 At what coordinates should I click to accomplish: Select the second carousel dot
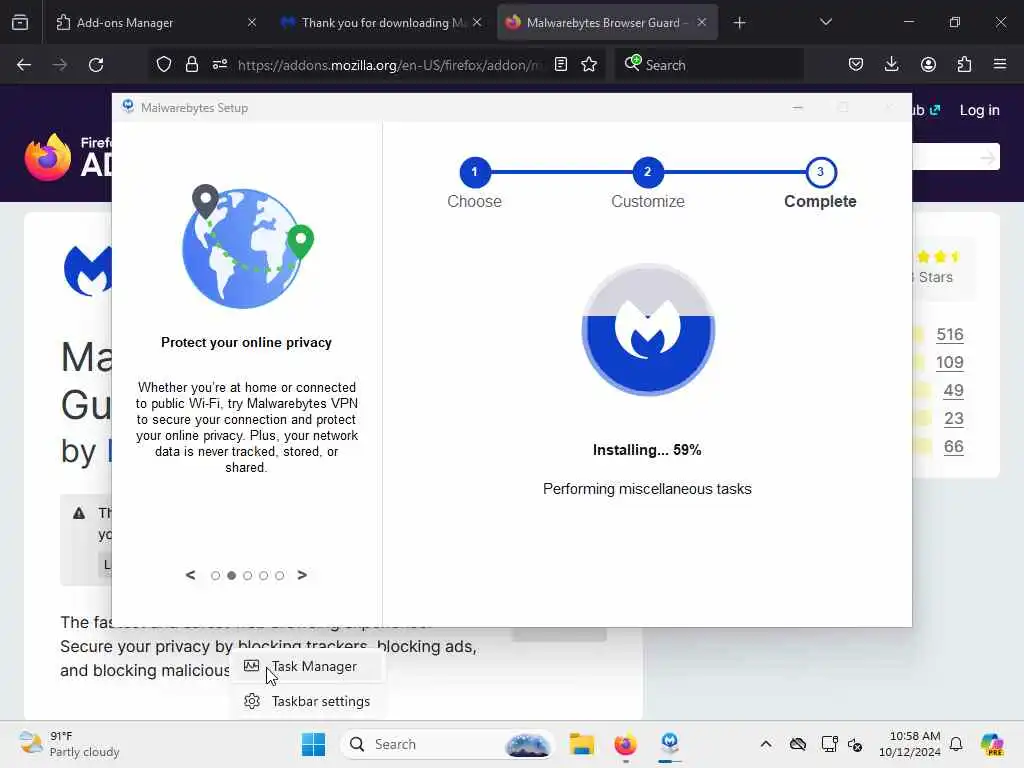pyautogui.click(x=231, y=576)
